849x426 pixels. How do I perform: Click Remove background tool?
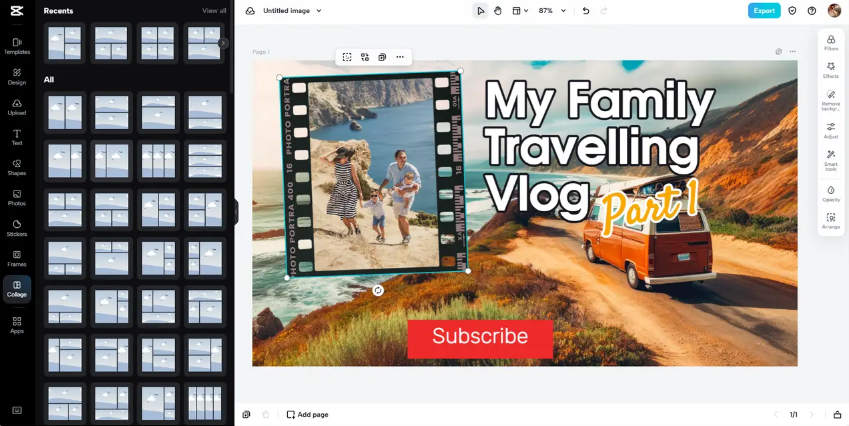[831, 101]
